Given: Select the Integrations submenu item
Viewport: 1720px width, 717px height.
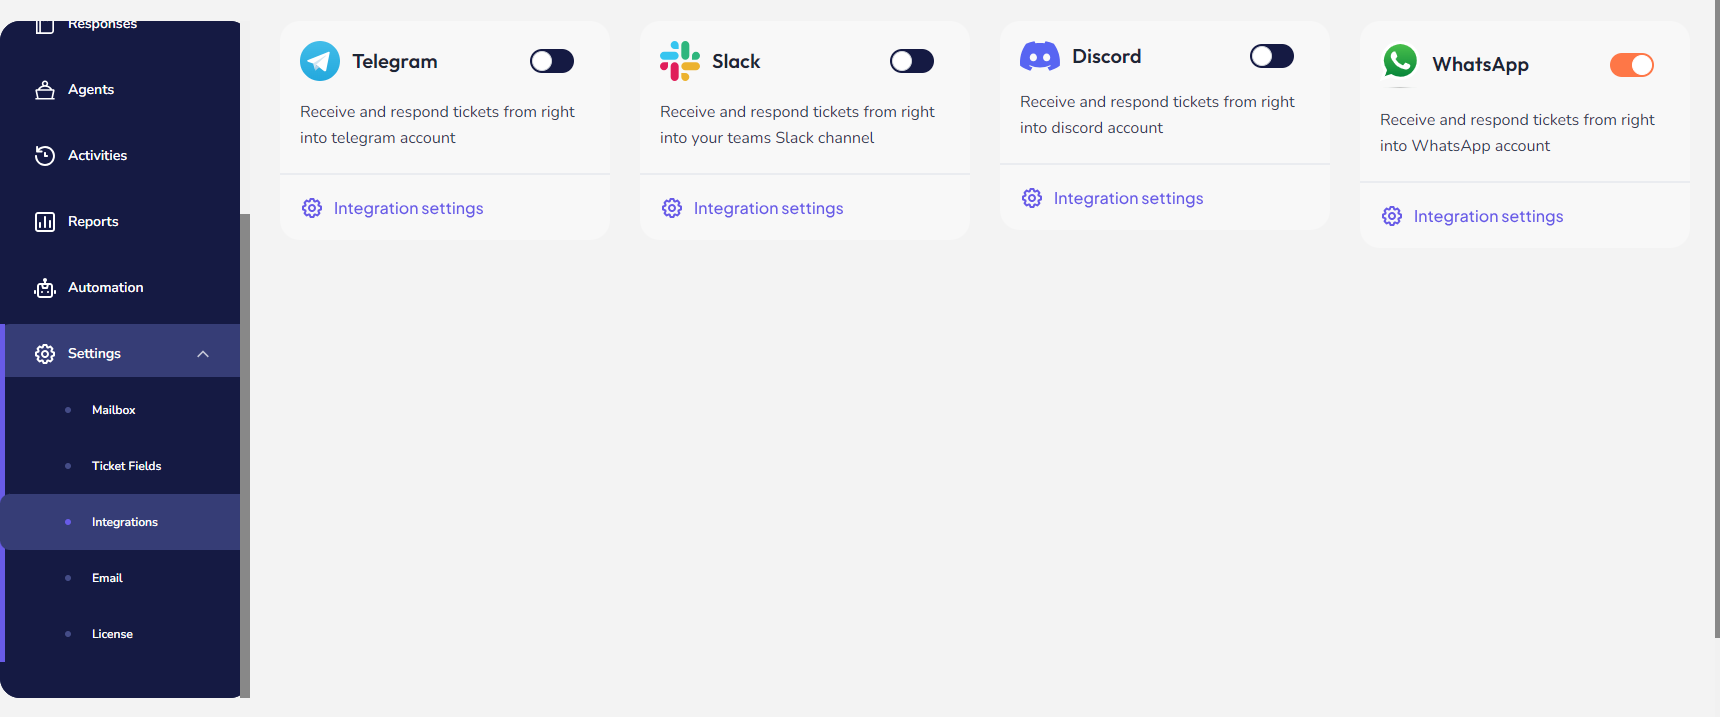Looking at the screenshot, I should point(122,522).
